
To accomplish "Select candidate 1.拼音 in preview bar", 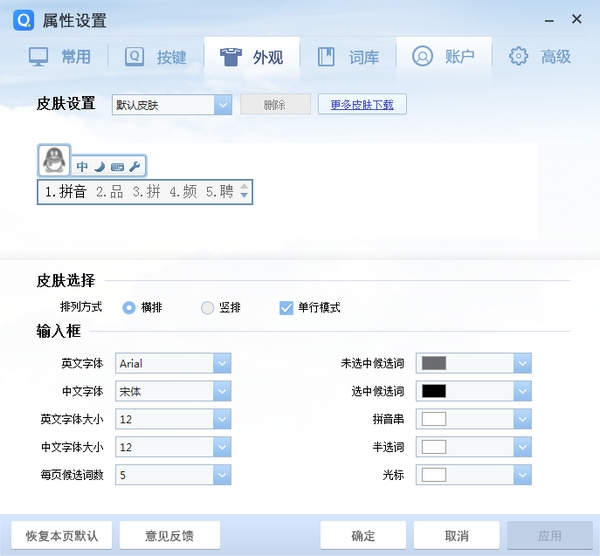I will (66, 192).
